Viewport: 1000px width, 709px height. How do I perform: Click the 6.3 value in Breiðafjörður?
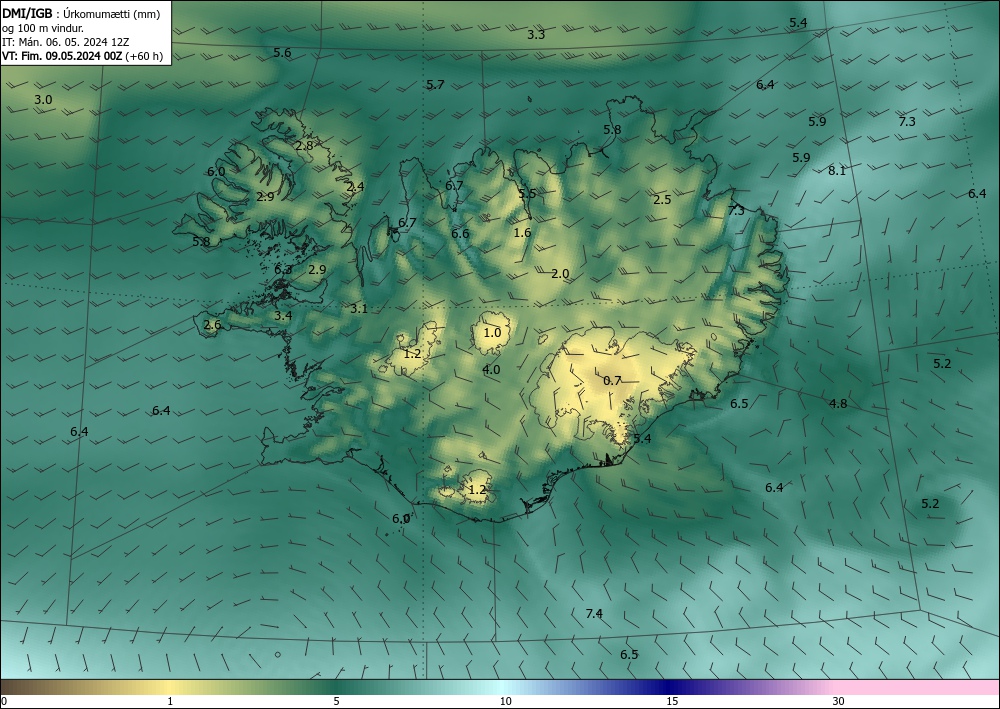tap(283, 270)
